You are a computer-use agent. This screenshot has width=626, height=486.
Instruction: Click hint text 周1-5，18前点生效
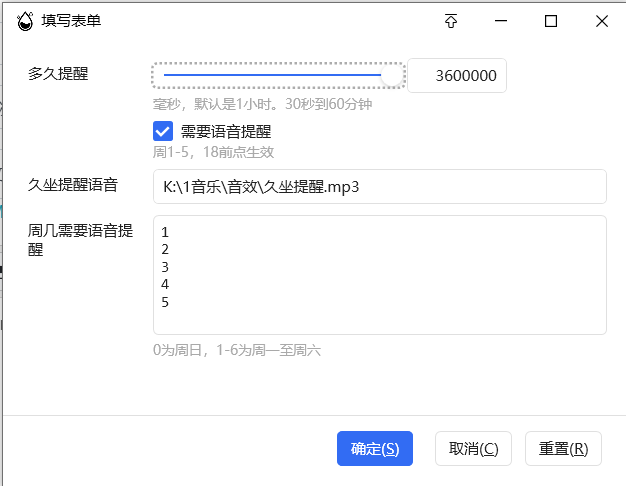tap(214, 152)
